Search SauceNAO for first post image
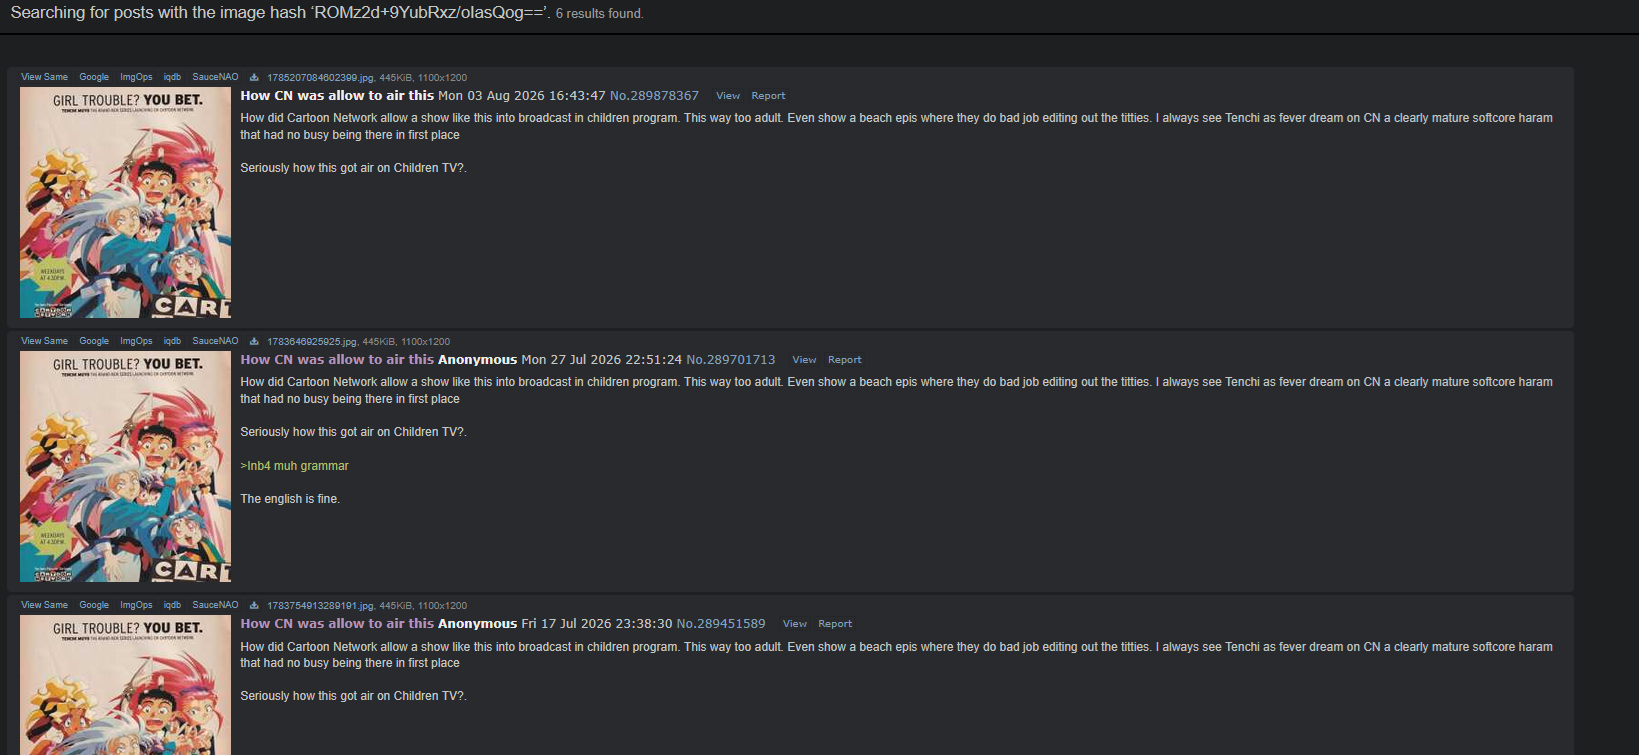The width and height of the screenshot is (1639, 755). (x=215, y=77)
